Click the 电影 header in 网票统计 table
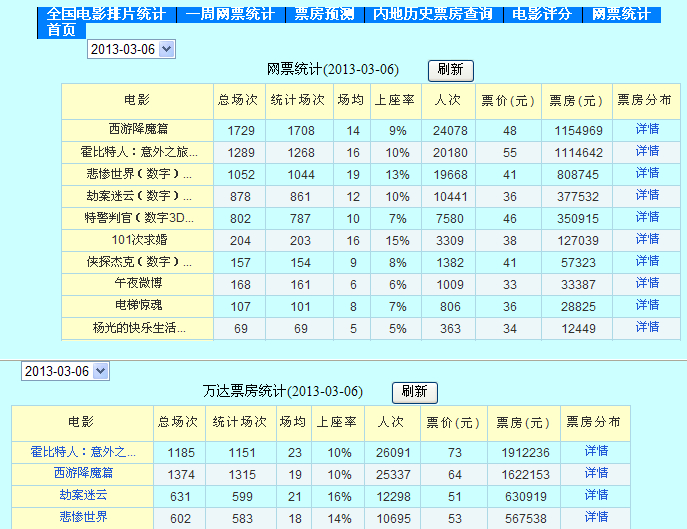The width and height of the screenshot is (687, 529). [137, 100]
